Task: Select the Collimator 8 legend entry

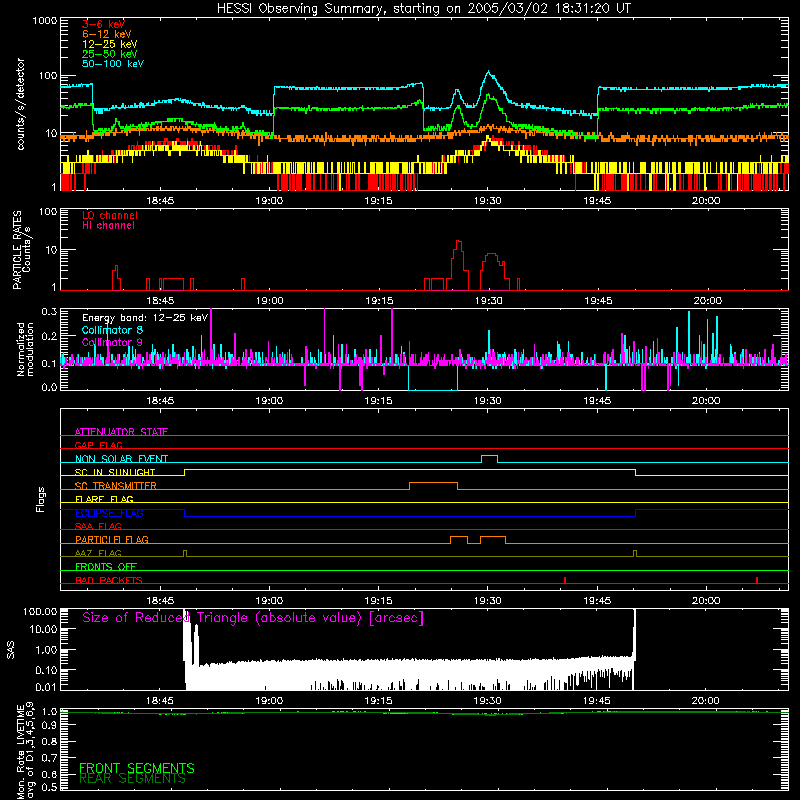Action: 112,330
